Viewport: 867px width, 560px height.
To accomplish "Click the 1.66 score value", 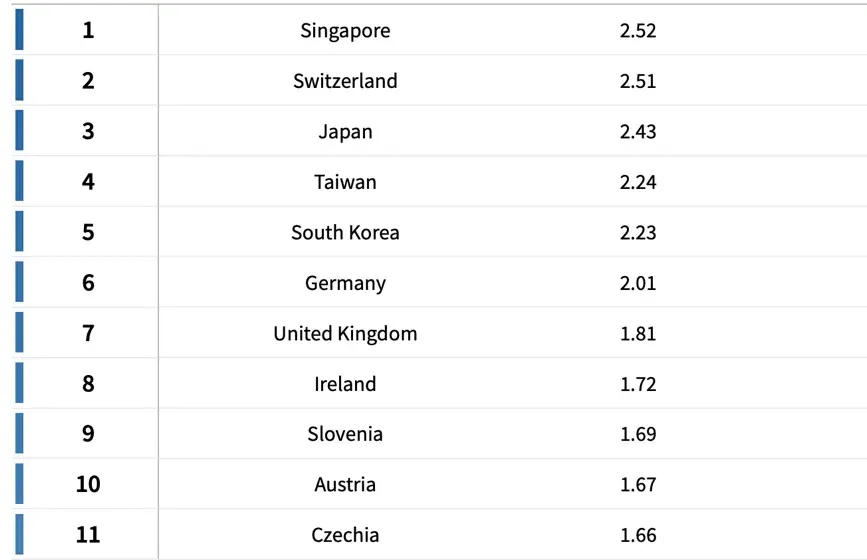I will click(638, 535).
